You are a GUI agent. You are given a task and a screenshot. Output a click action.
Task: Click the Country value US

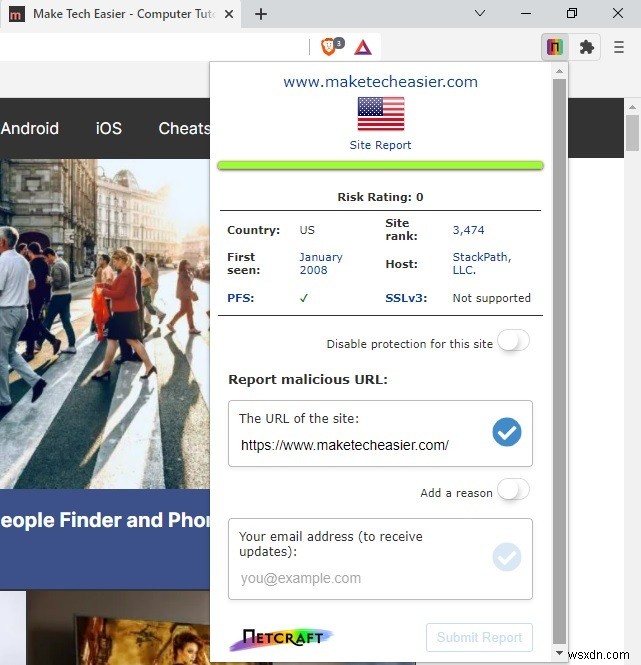point(307,230)
